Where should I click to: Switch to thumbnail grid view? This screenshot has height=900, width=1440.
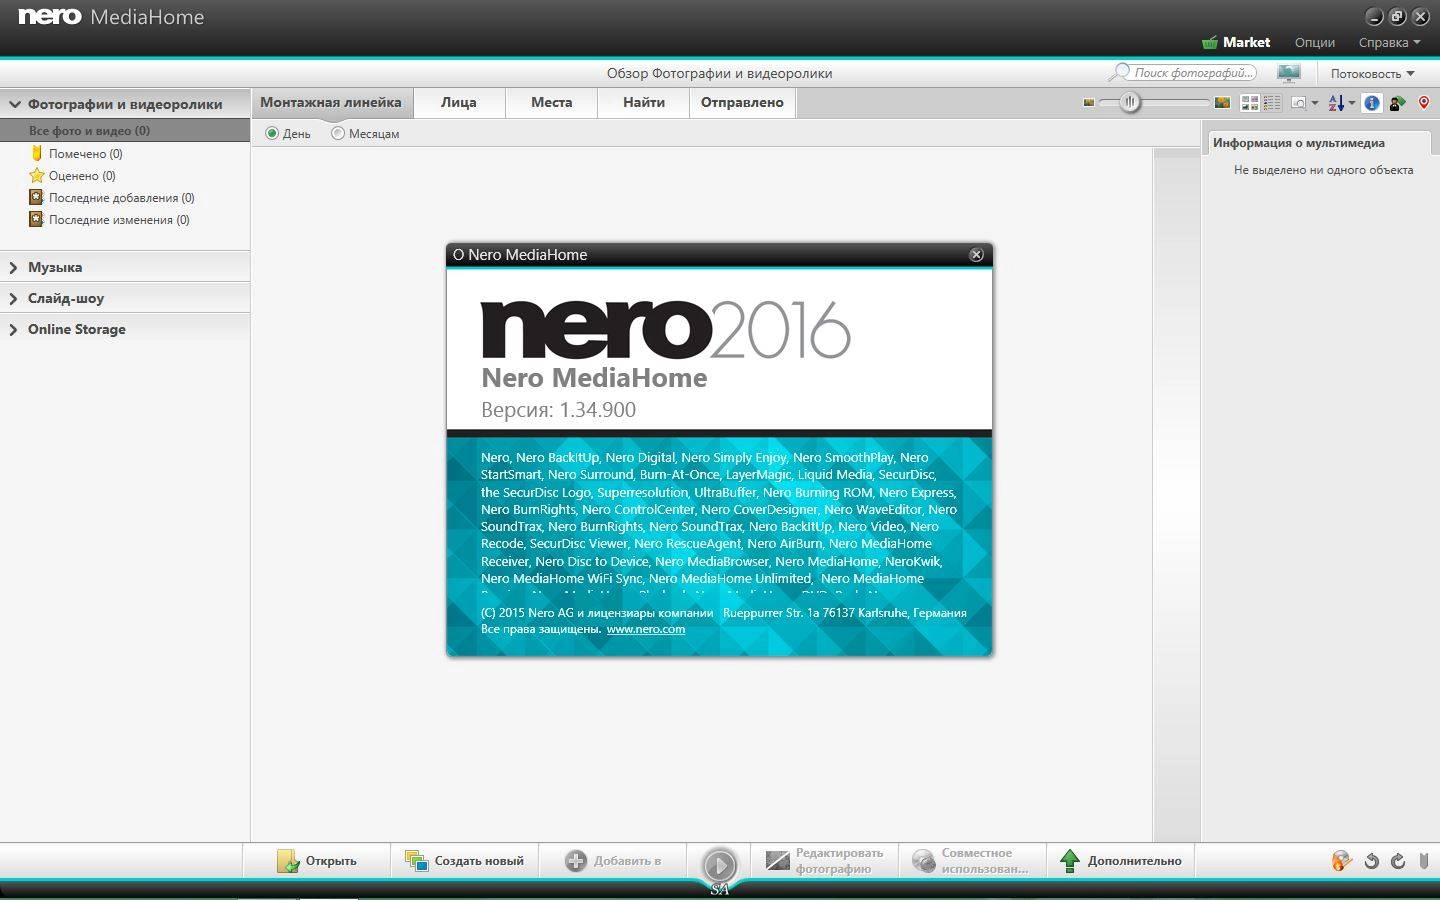tap(1250, 102)
